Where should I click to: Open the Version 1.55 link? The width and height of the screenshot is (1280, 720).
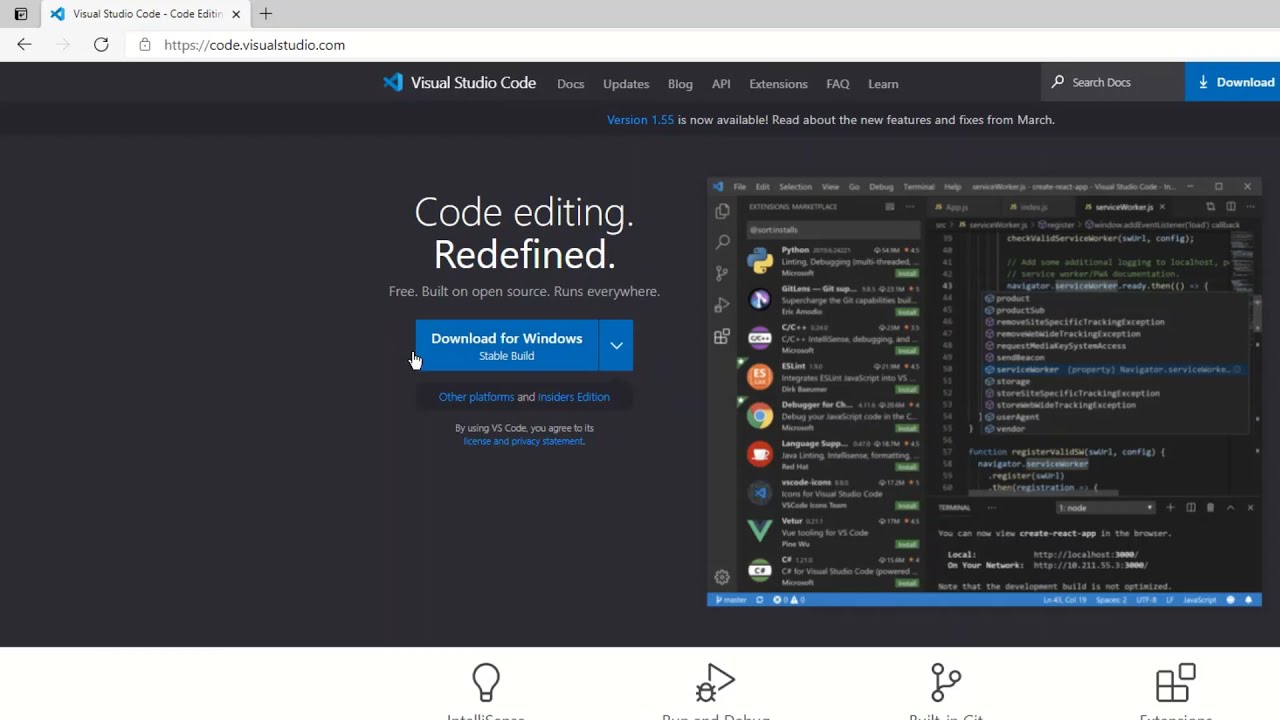coord(640,120)
